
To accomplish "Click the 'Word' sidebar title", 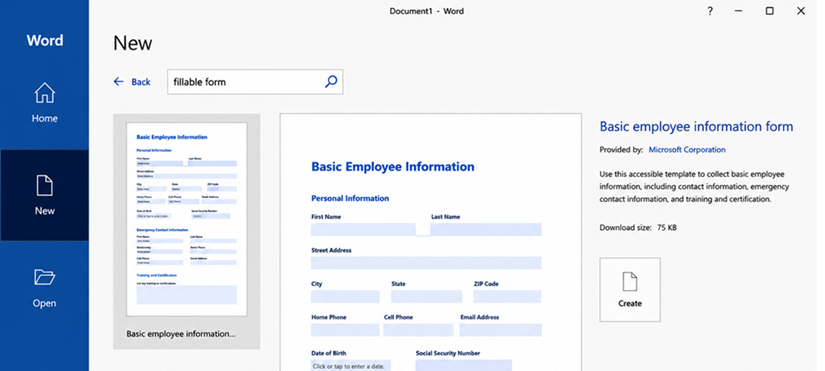I will [x=45, y=41].
